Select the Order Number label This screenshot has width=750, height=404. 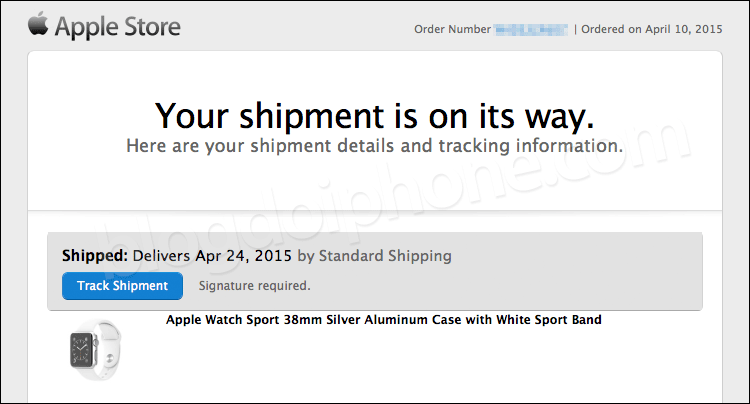coord(452,29)
